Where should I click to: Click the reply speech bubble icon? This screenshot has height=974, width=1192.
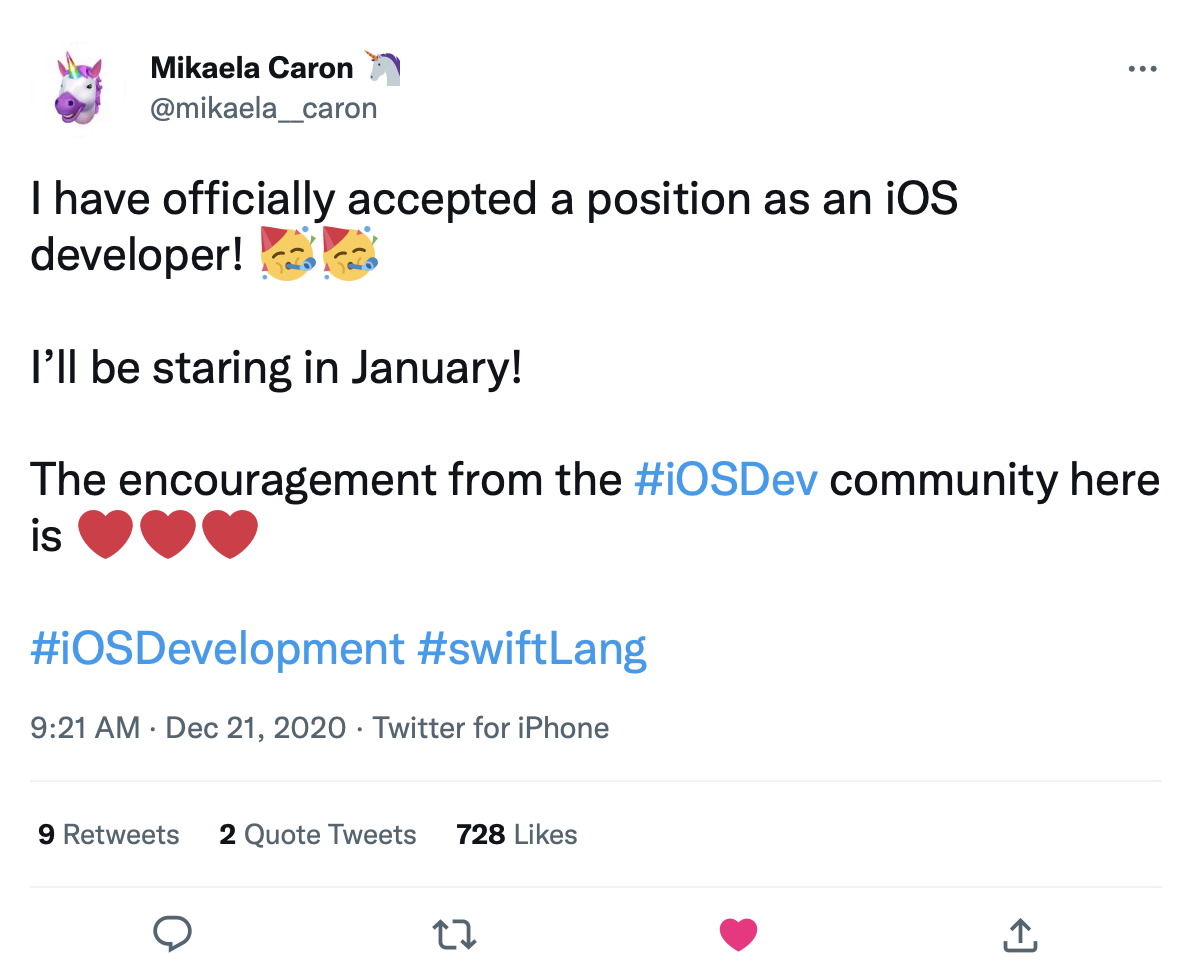(x=172, y=934)
